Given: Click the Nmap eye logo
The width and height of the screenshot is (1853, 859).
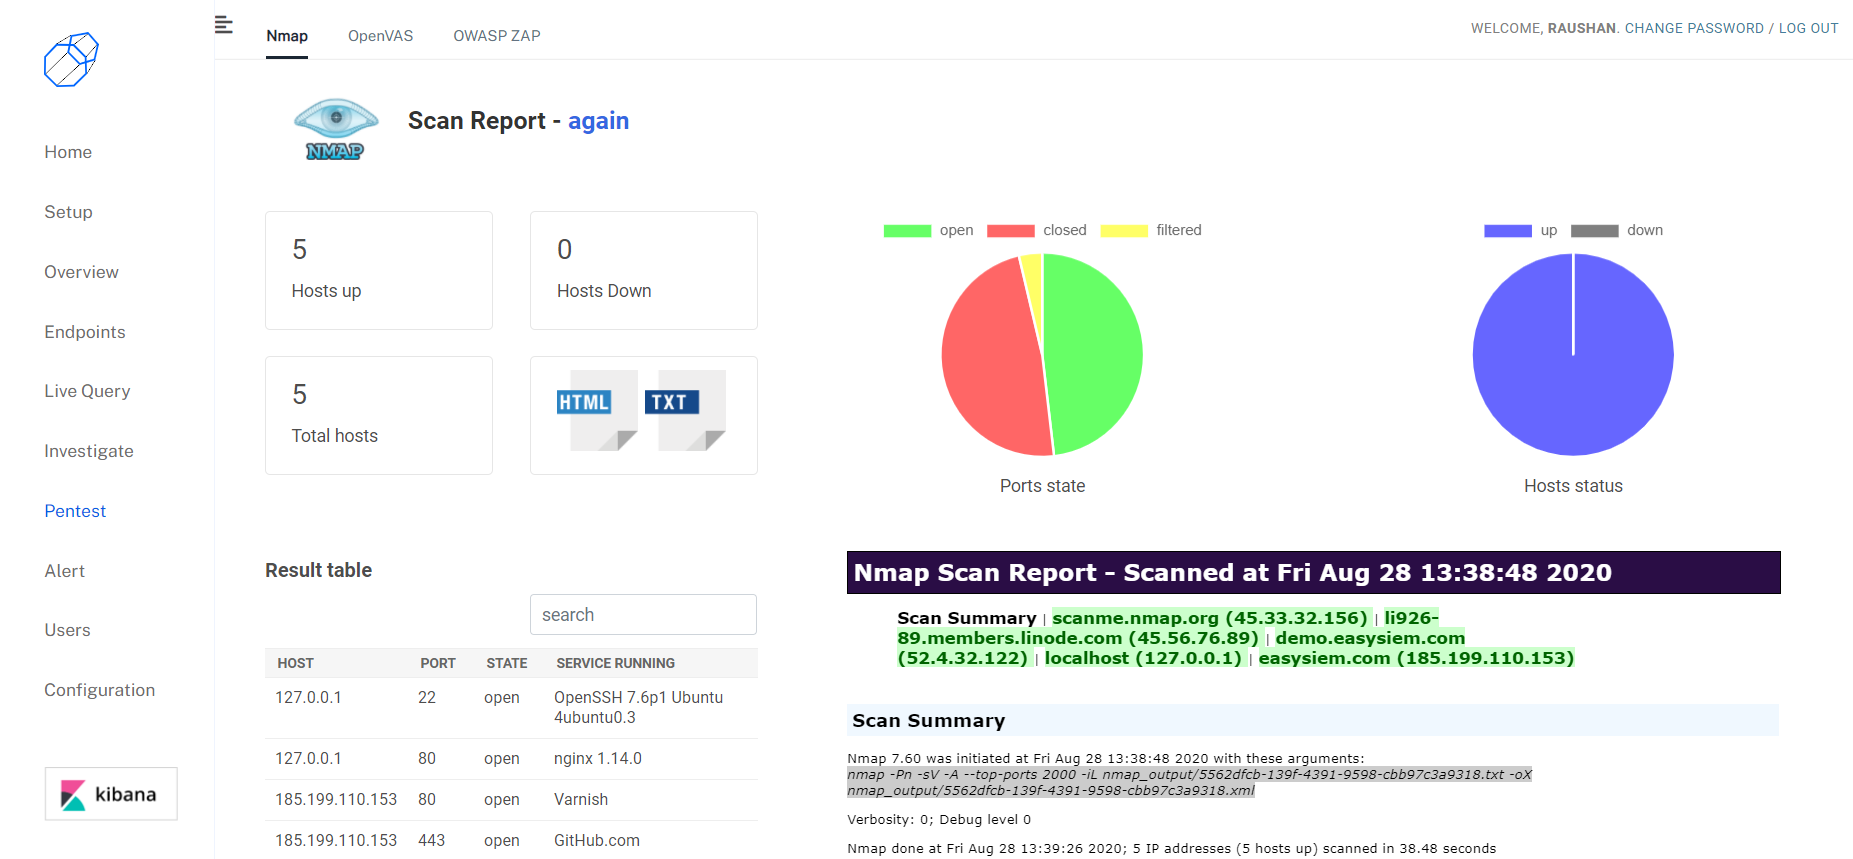Looking at the screenshot, I should click(336, 130).
